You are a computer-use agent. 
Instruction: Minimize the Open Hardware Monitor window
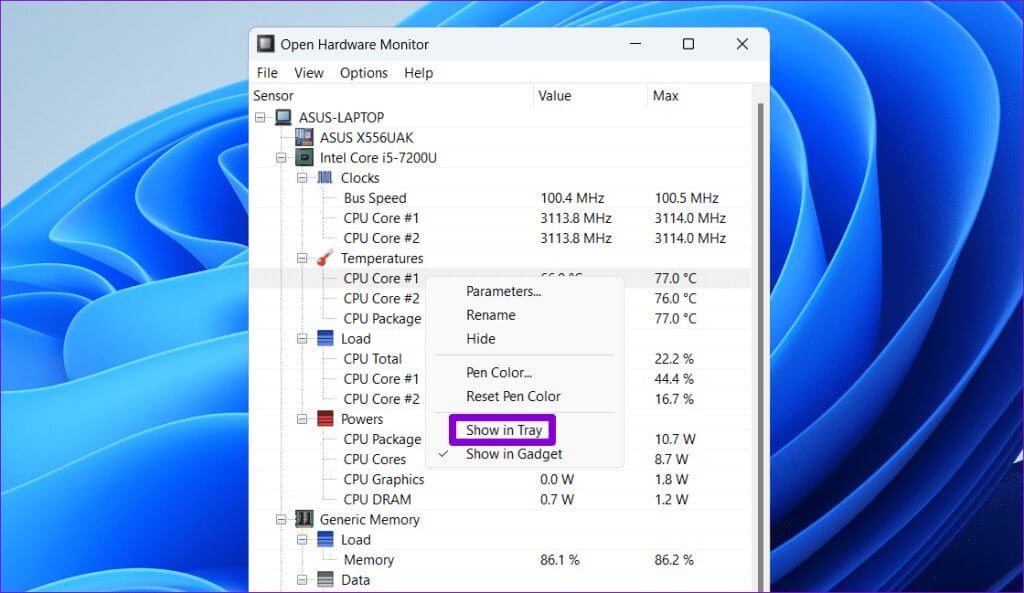(x=635, y=44)
